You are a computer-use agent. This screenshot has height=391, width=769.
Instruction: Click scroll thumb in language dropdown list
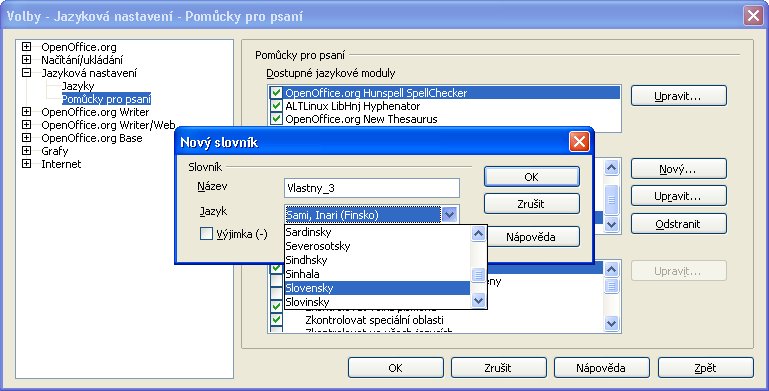click(478, 275)
